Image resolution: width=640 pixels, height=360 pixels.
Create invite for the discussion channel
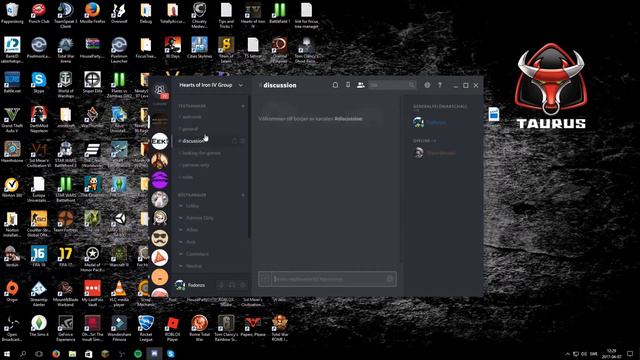pos(234,141)
